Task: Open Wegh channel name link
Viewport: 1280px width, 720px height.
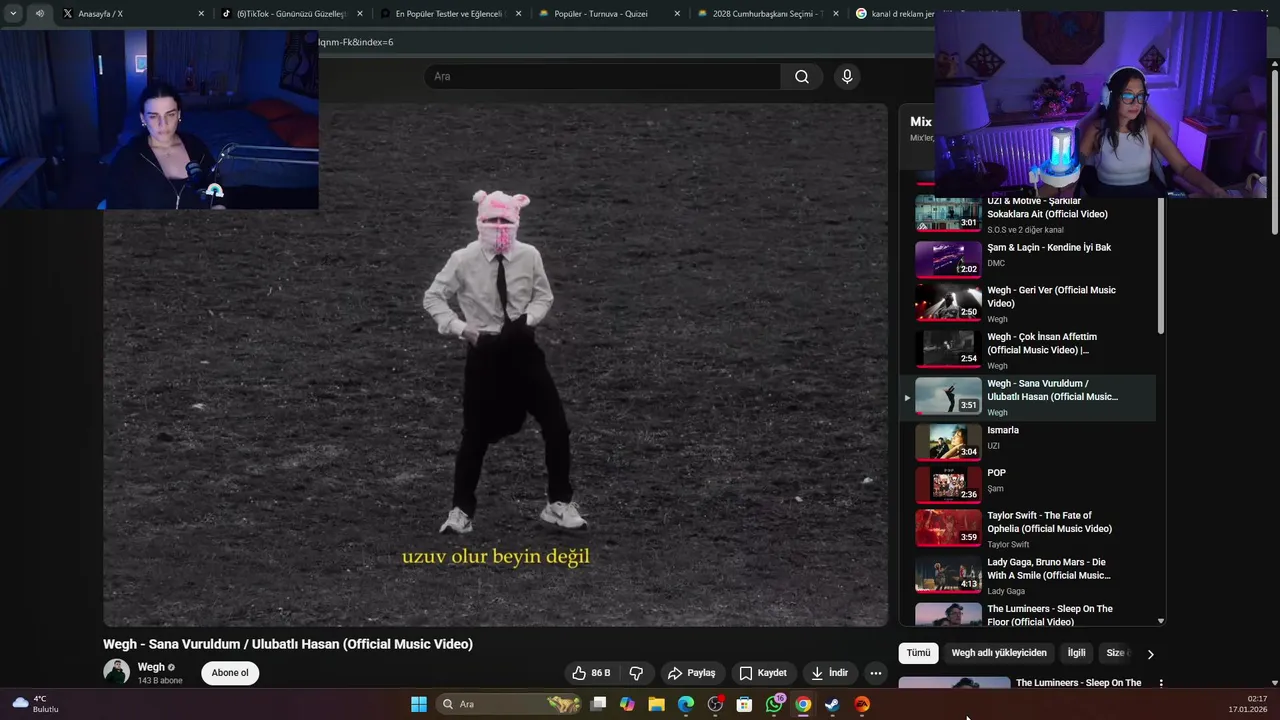Action: [x=151, y=667]
